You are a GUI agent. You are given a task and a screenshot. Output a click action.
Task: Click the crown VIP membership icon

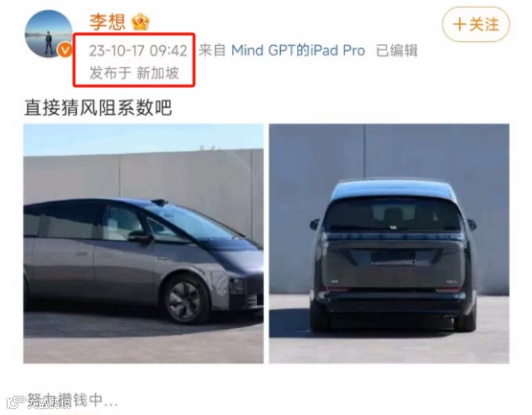tap(141, 22)
